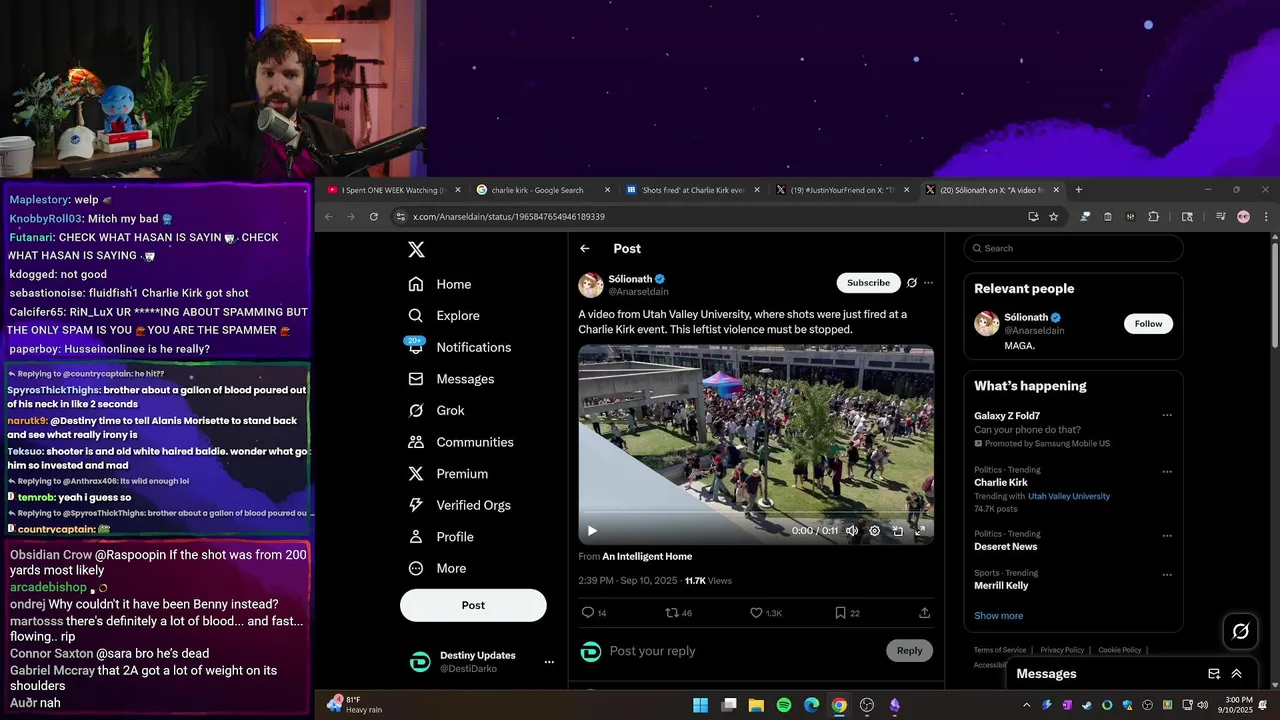The image size is (1280, 720).
Task: Reload the page in Chrome
Action: click(x=374, y=217)
